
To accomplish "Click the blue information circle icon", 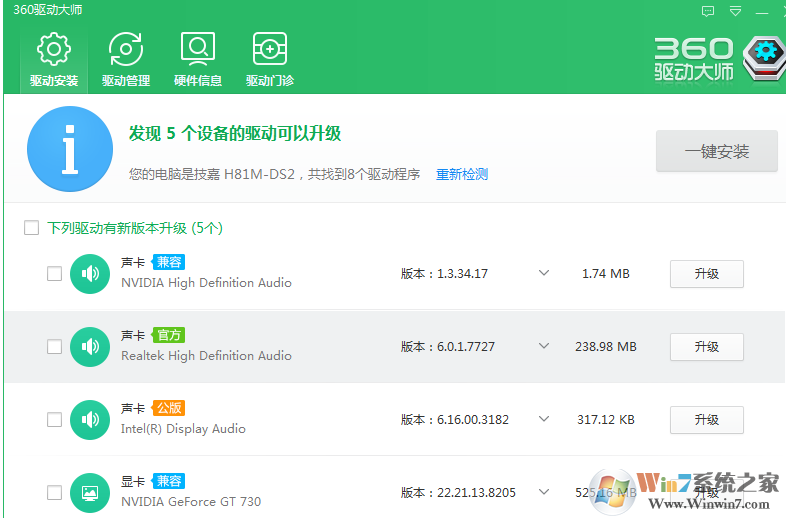I will [x=70, y=149].
